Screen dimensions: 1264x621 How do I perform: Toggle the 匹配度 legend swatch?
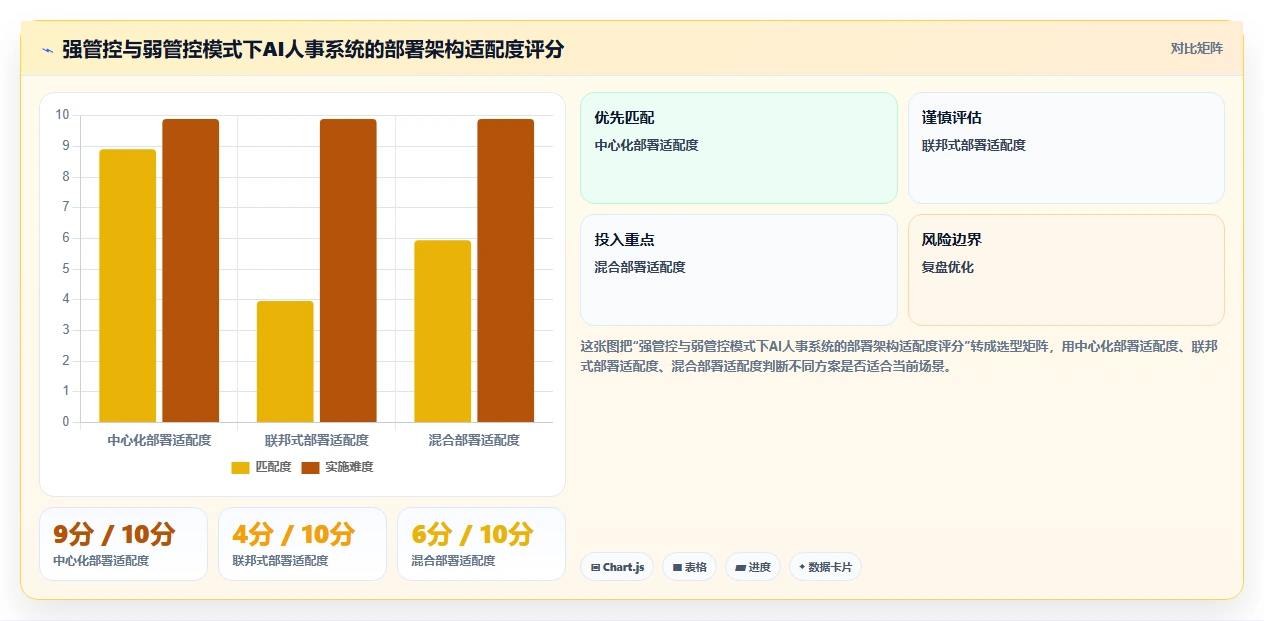240,467
